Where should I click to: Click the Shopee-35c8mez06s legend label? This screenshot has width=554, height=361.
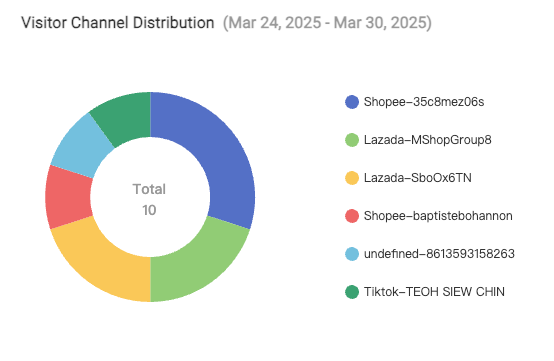424,102
